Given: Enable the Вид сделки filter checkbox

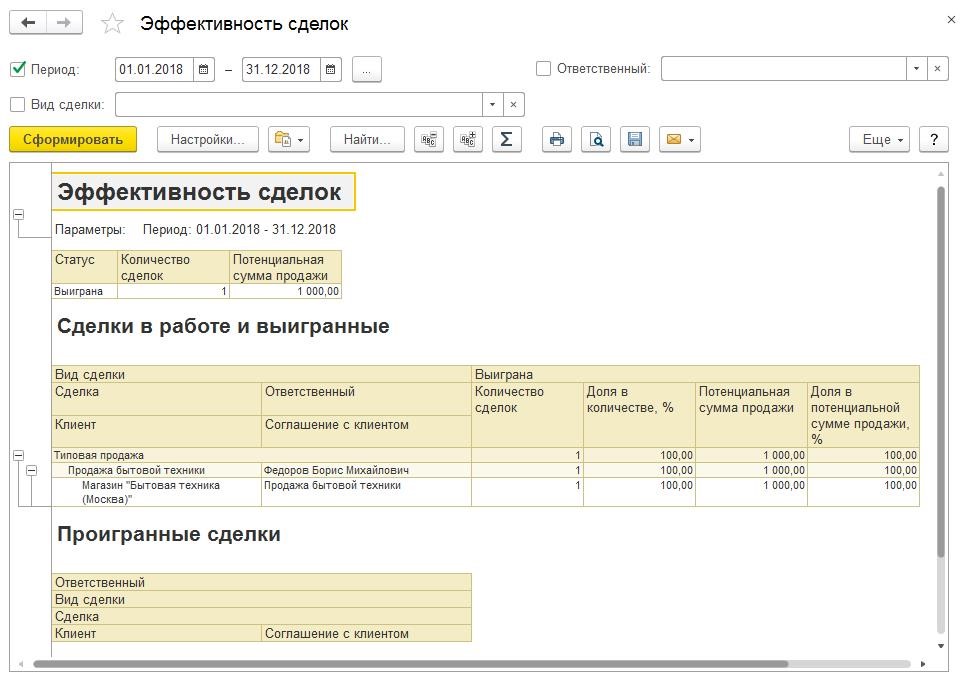Looking at the screenshot, I should click(x=18, y=104).
